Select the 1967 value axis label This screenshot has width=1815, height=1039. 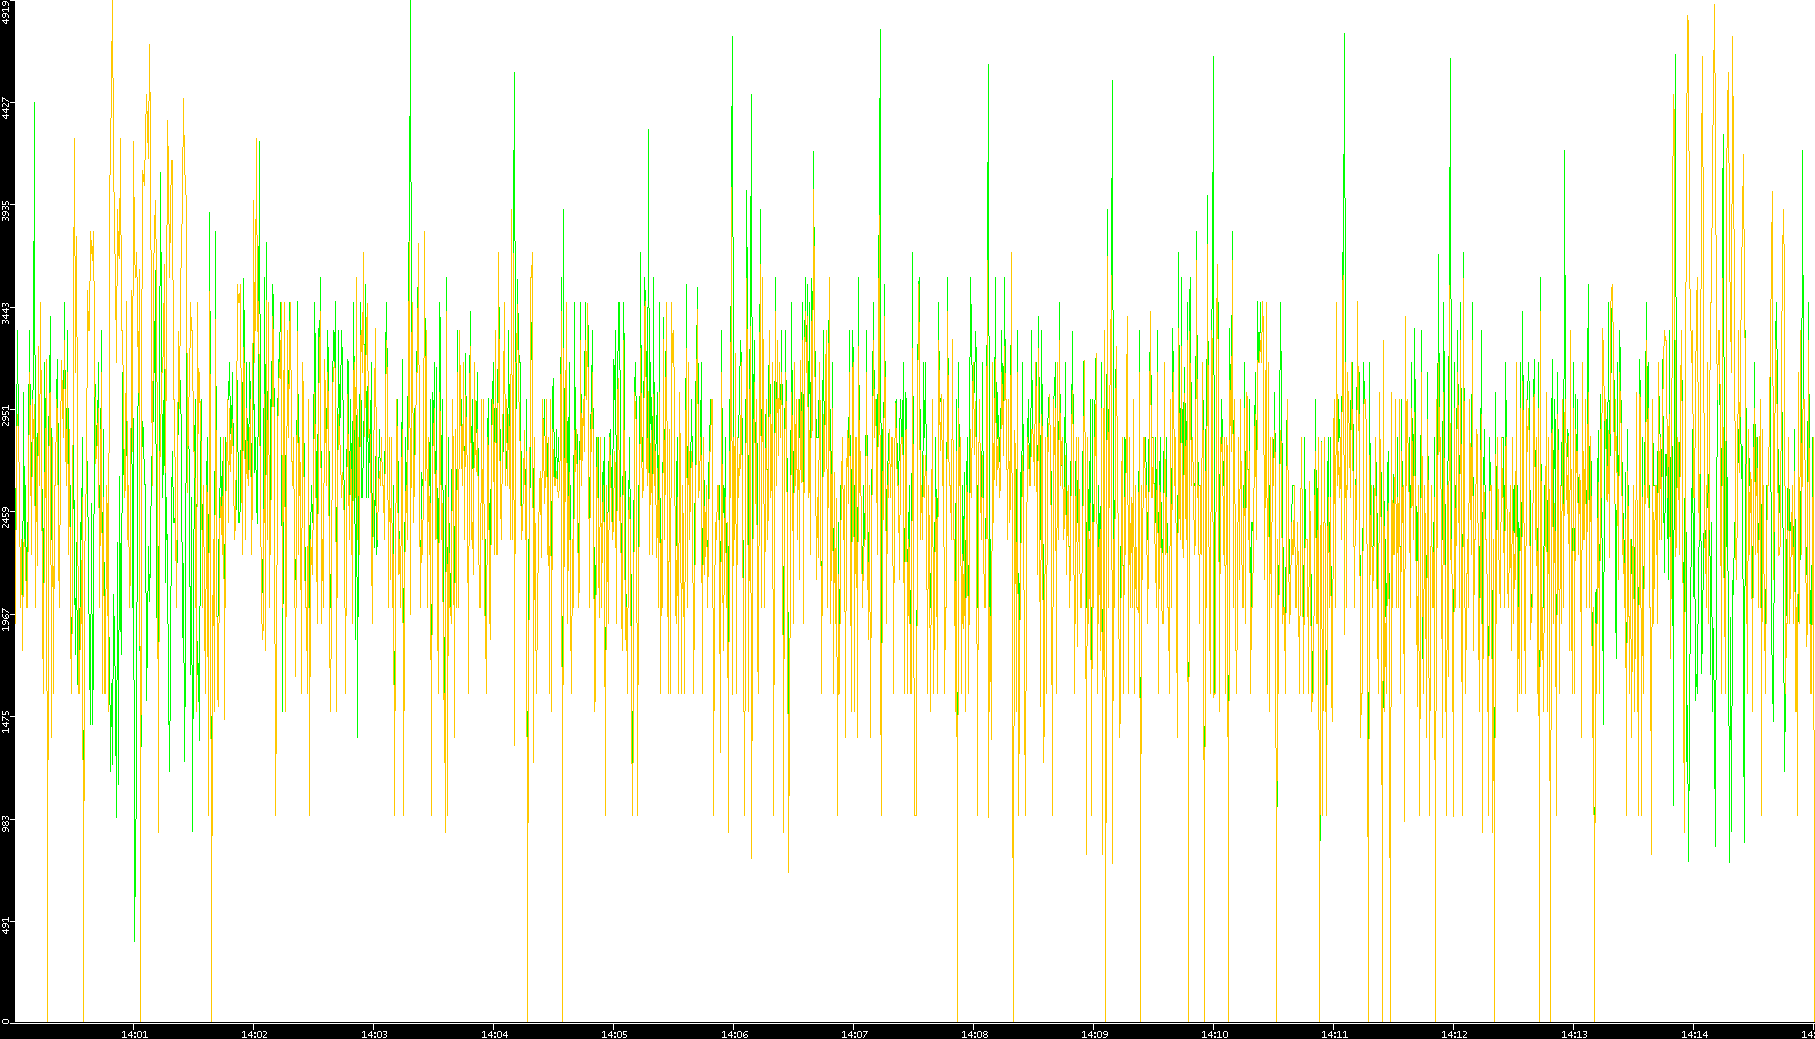click(7, 620)
